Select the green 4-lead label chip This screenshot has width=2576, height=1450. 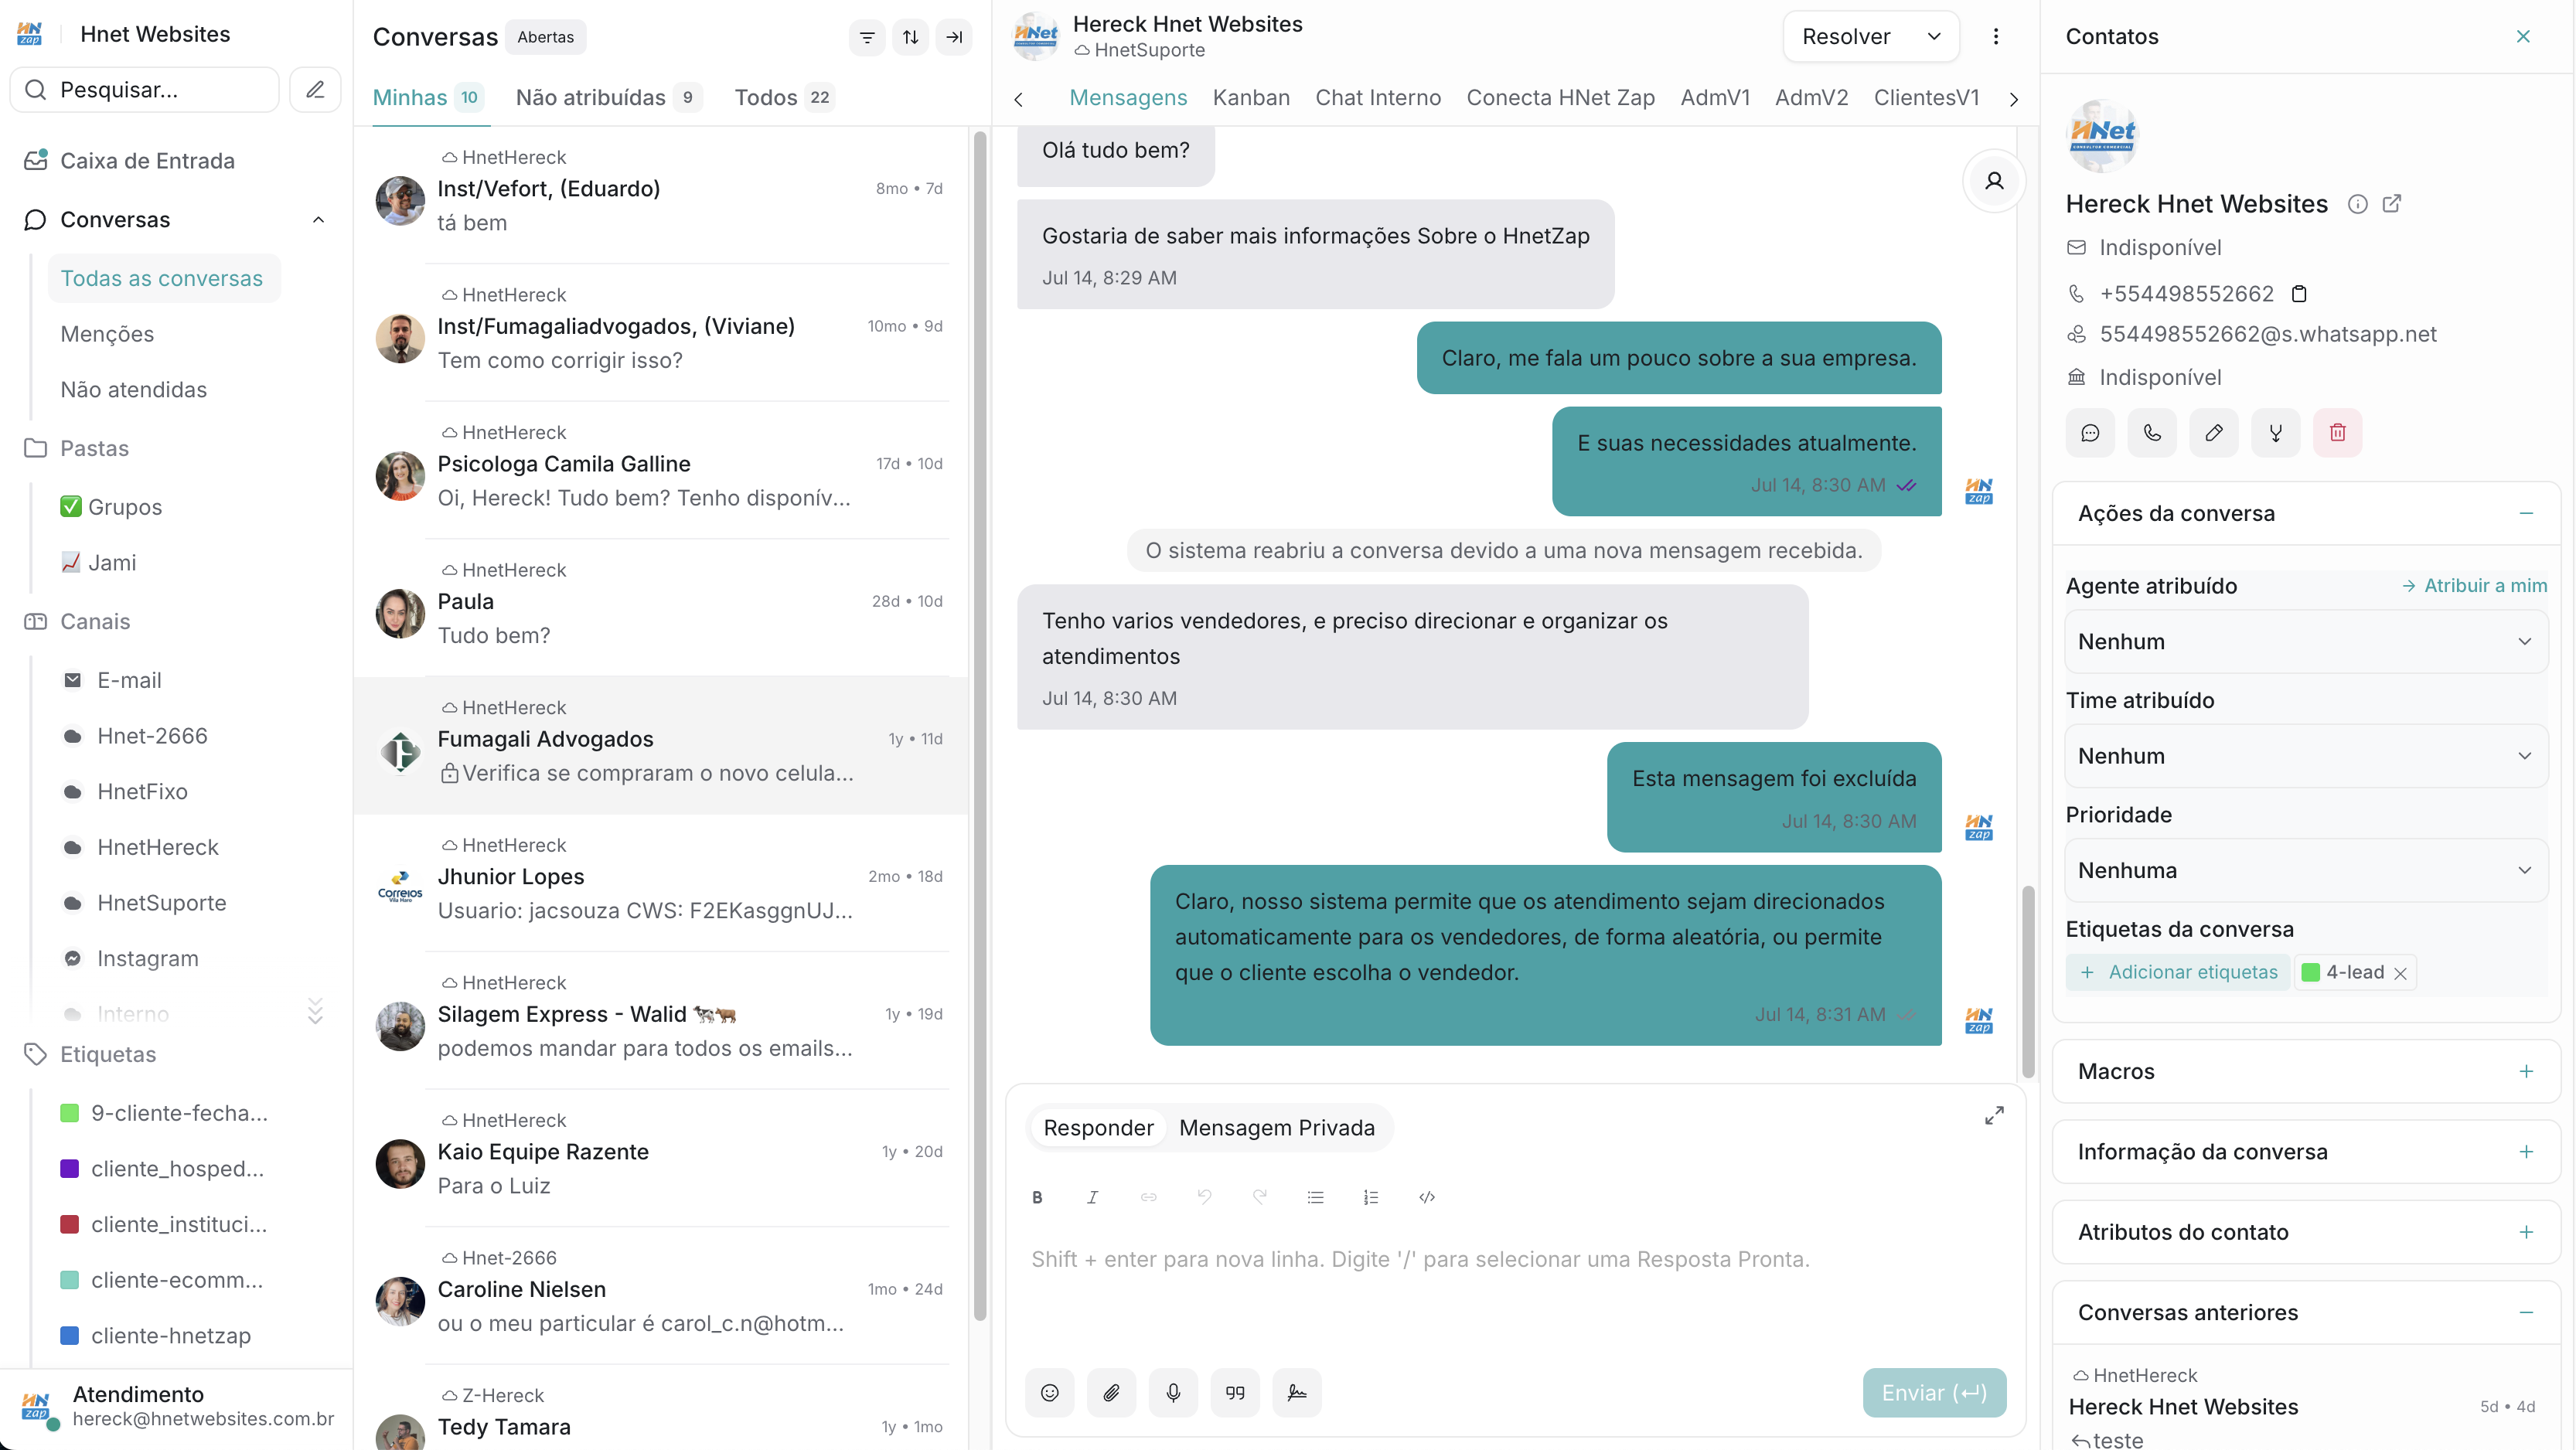pyautogui.click(x=2352, y=971)
